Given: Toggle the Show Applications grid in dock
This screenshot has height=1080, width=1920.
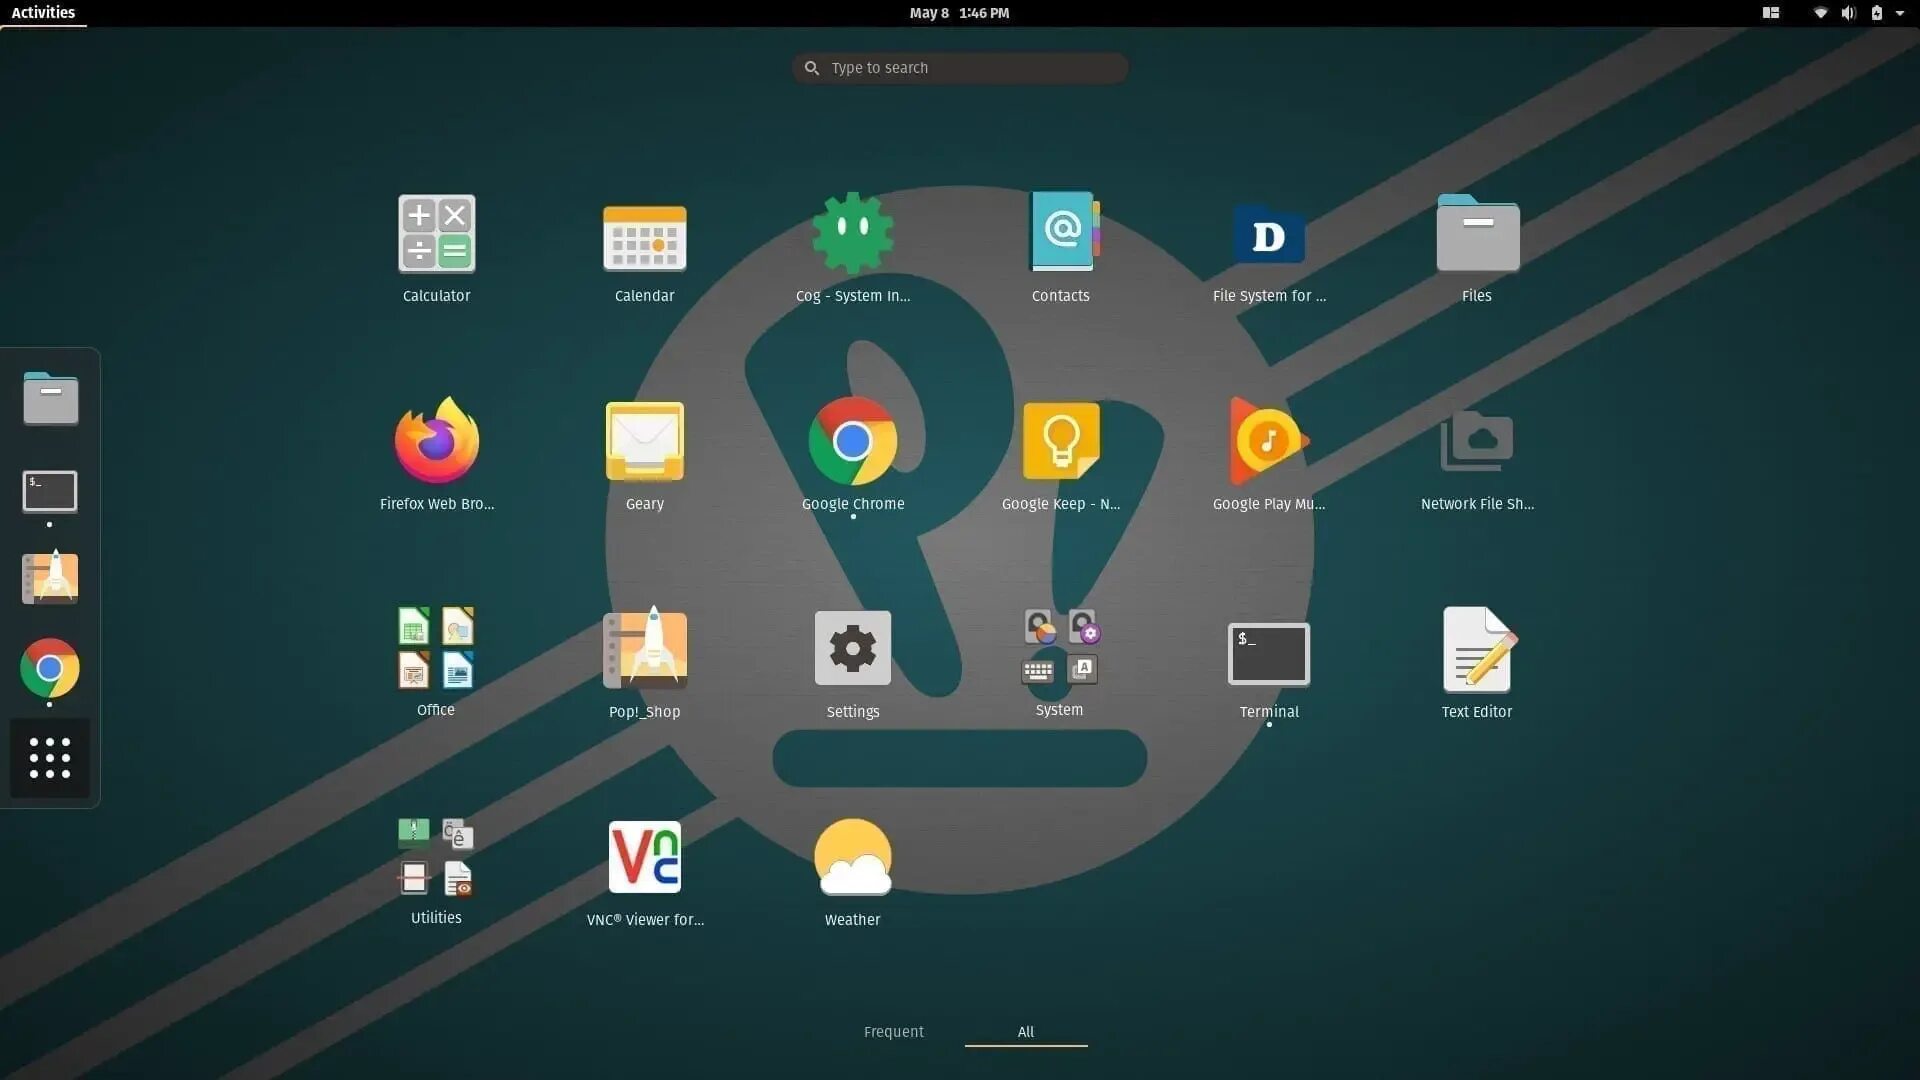Looking at the screenshot, I should [50, 758].
